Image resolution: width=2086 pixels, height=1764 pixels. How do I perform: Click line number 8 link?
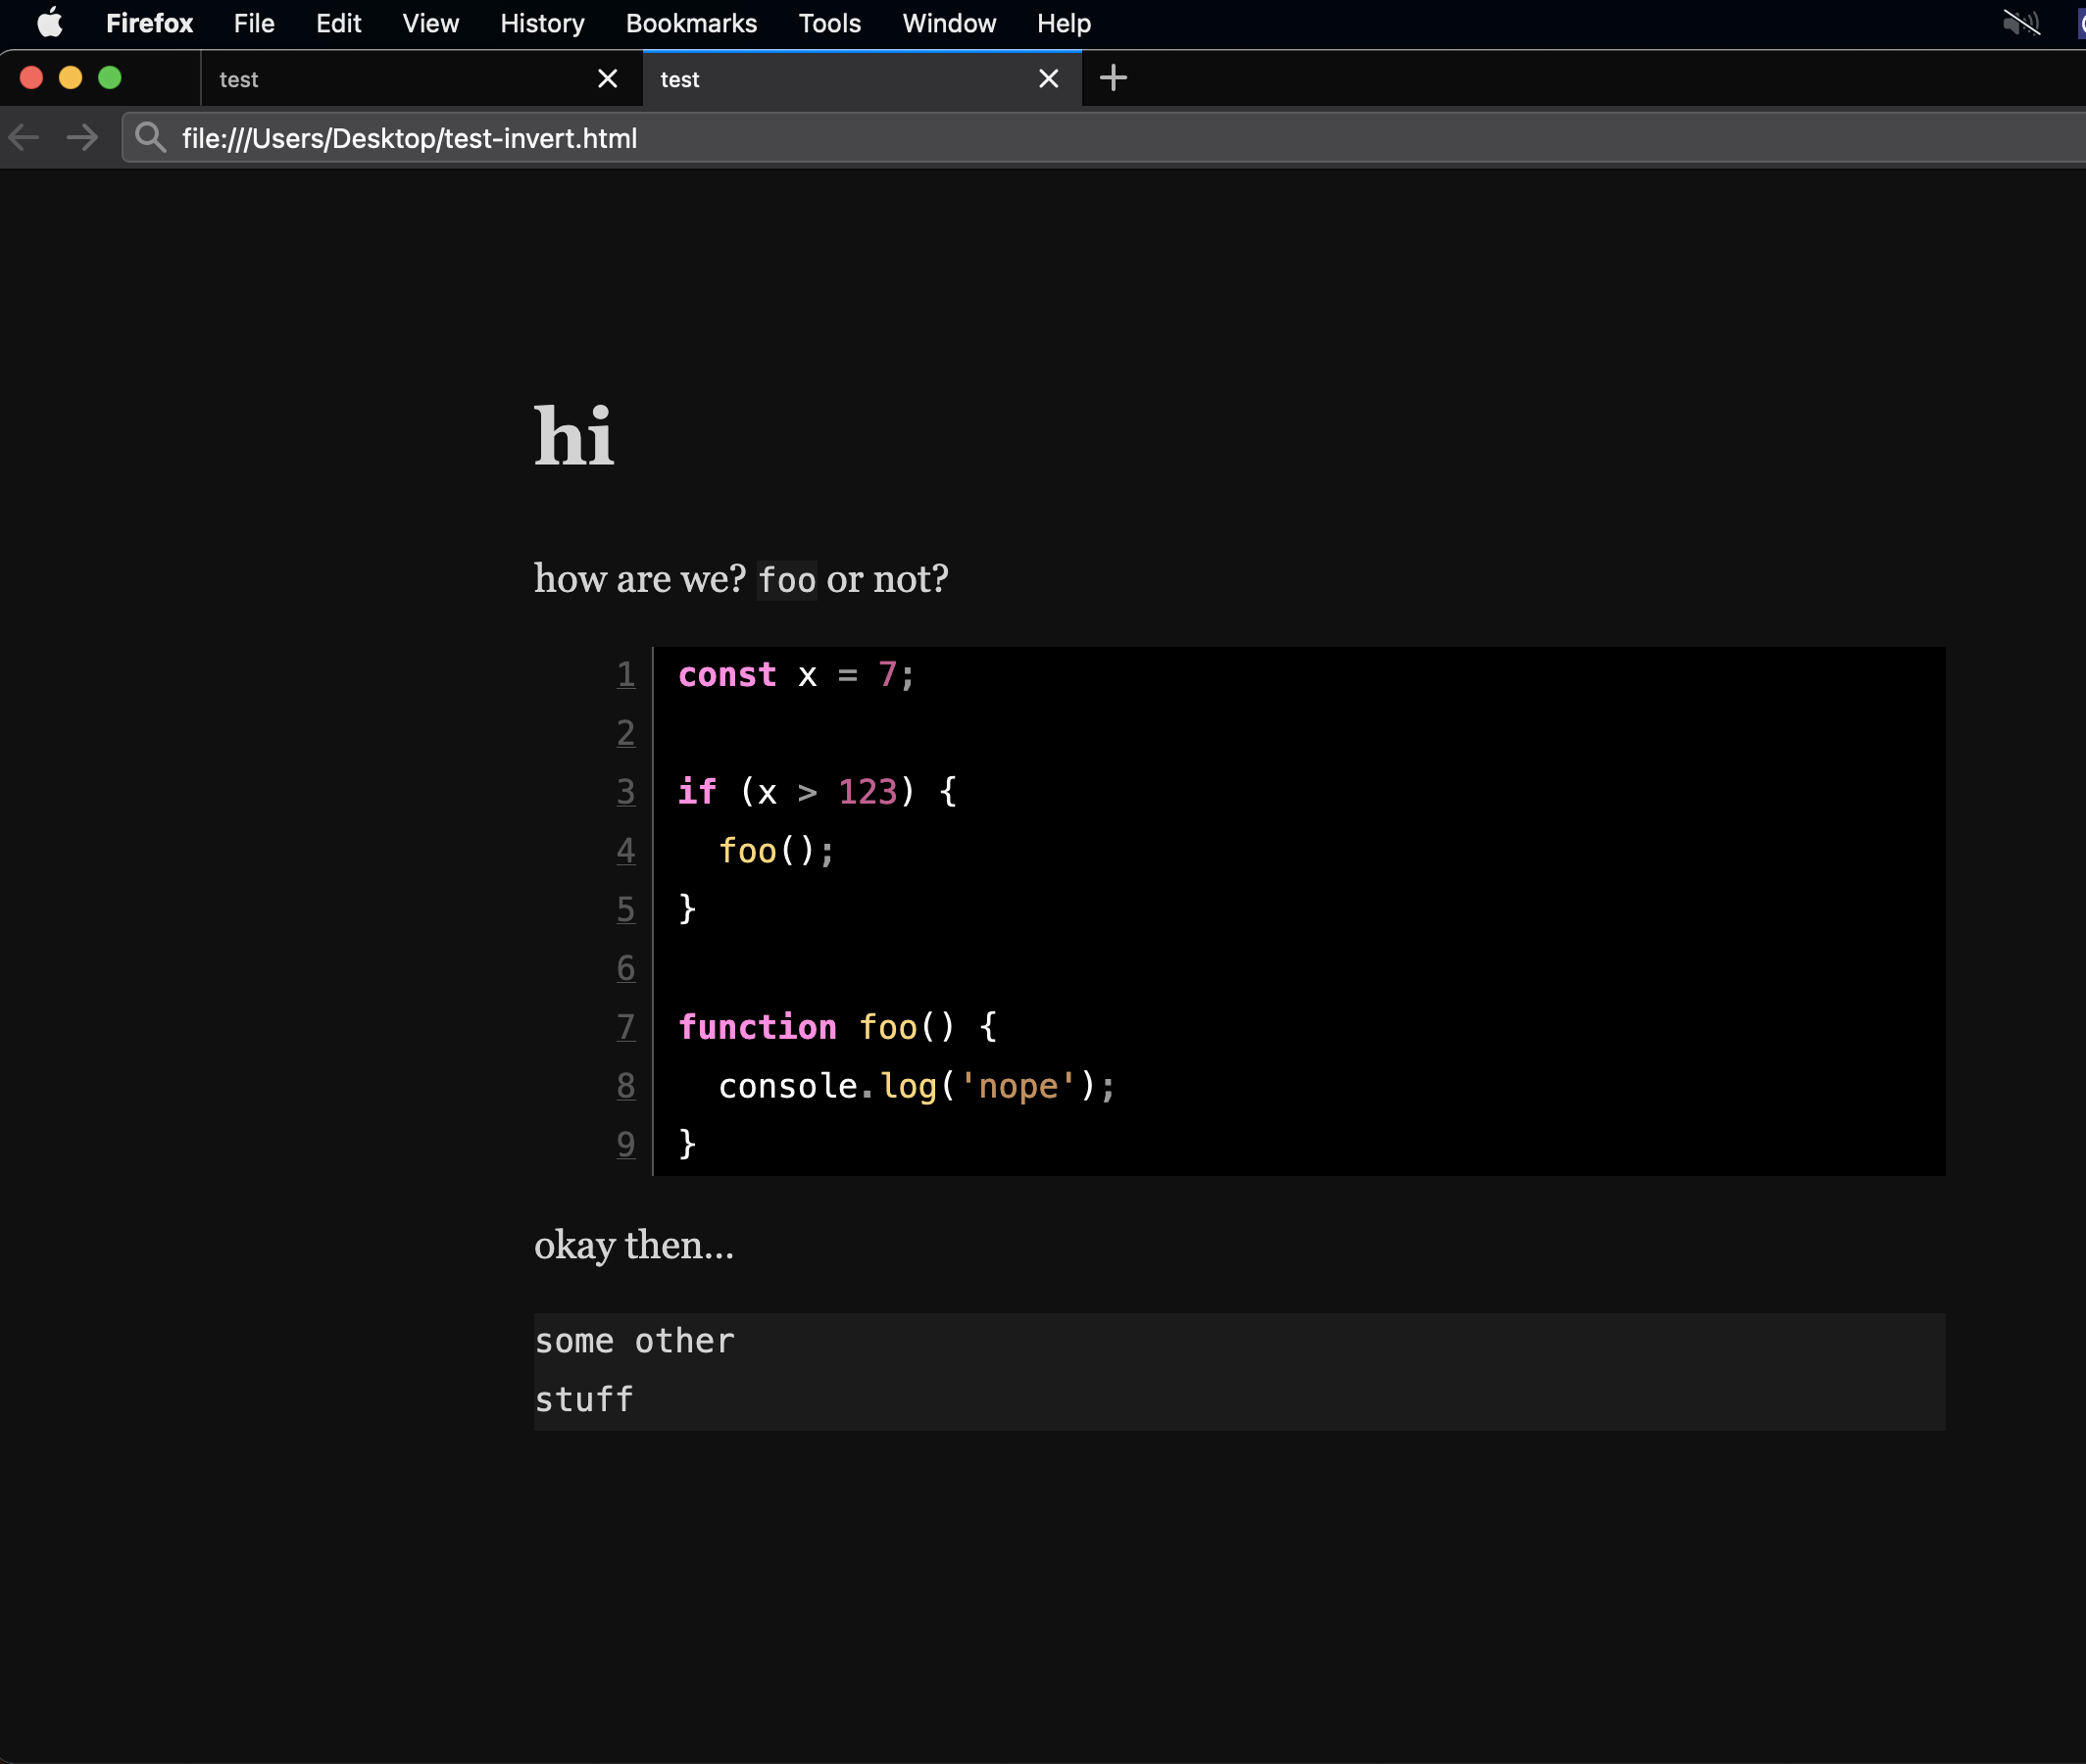pyautogui.click(x=626, y=1086)
